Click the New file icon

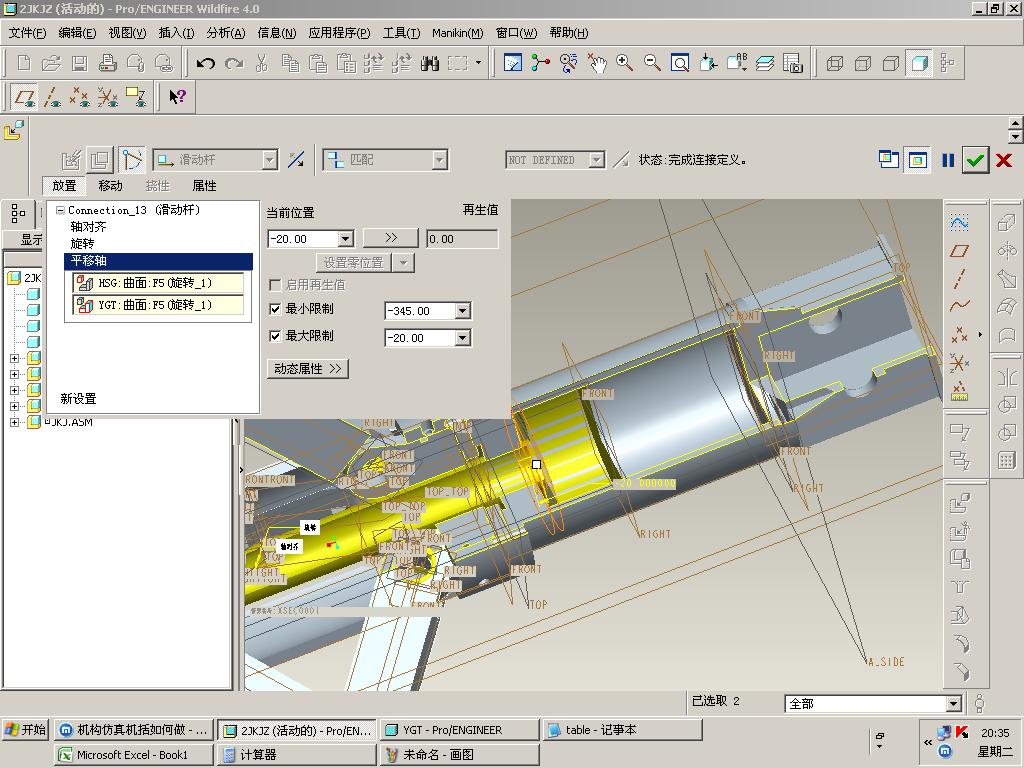pyautogui.click(x=24, y=63)
